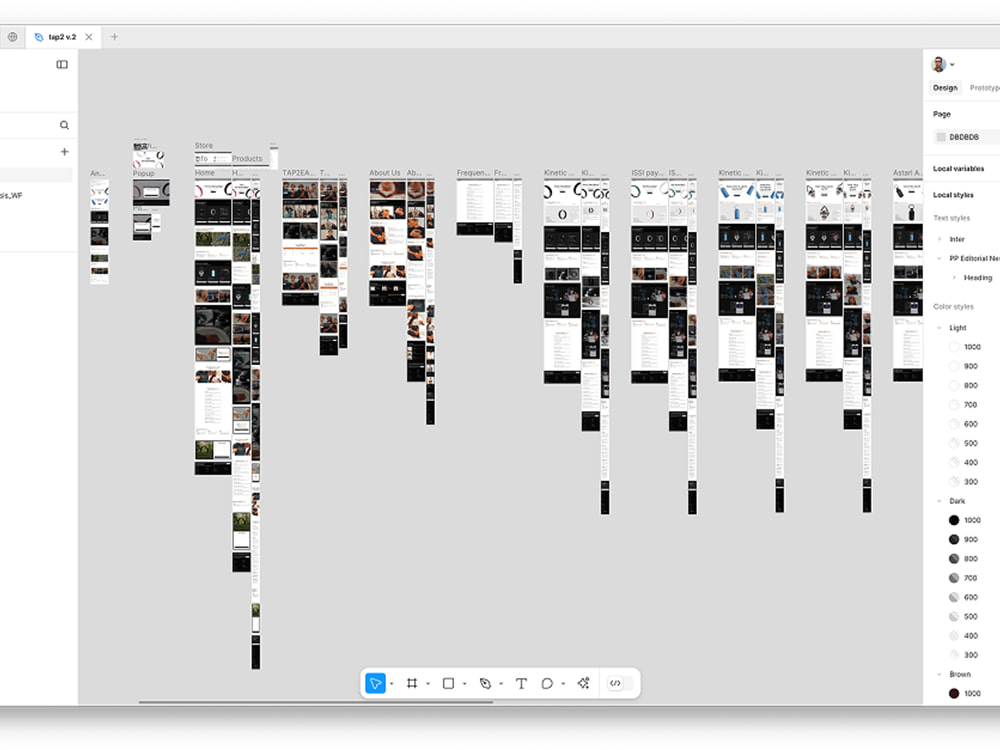Select Light 900 color style
Screen dimensions: 1000x750
click(x=963, y=366)
